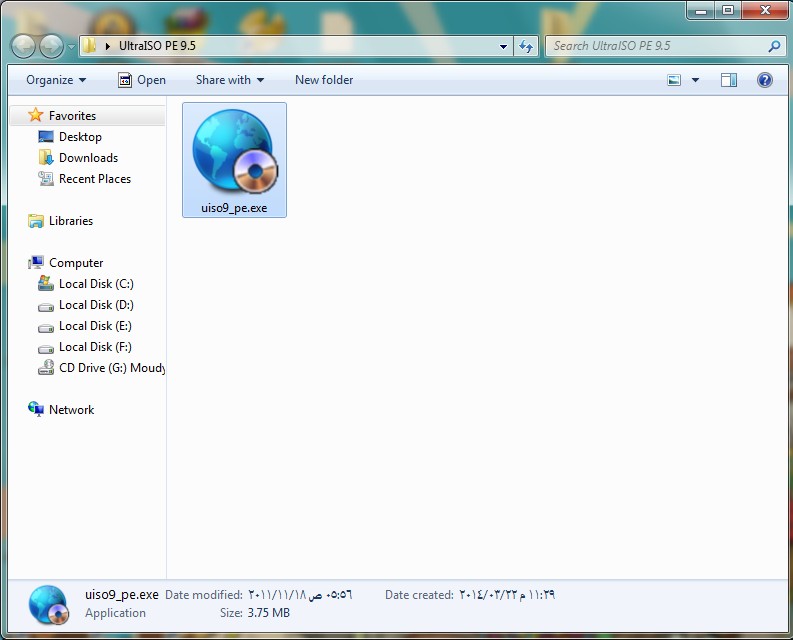Go back with the Back arrow button

point(23,47)
